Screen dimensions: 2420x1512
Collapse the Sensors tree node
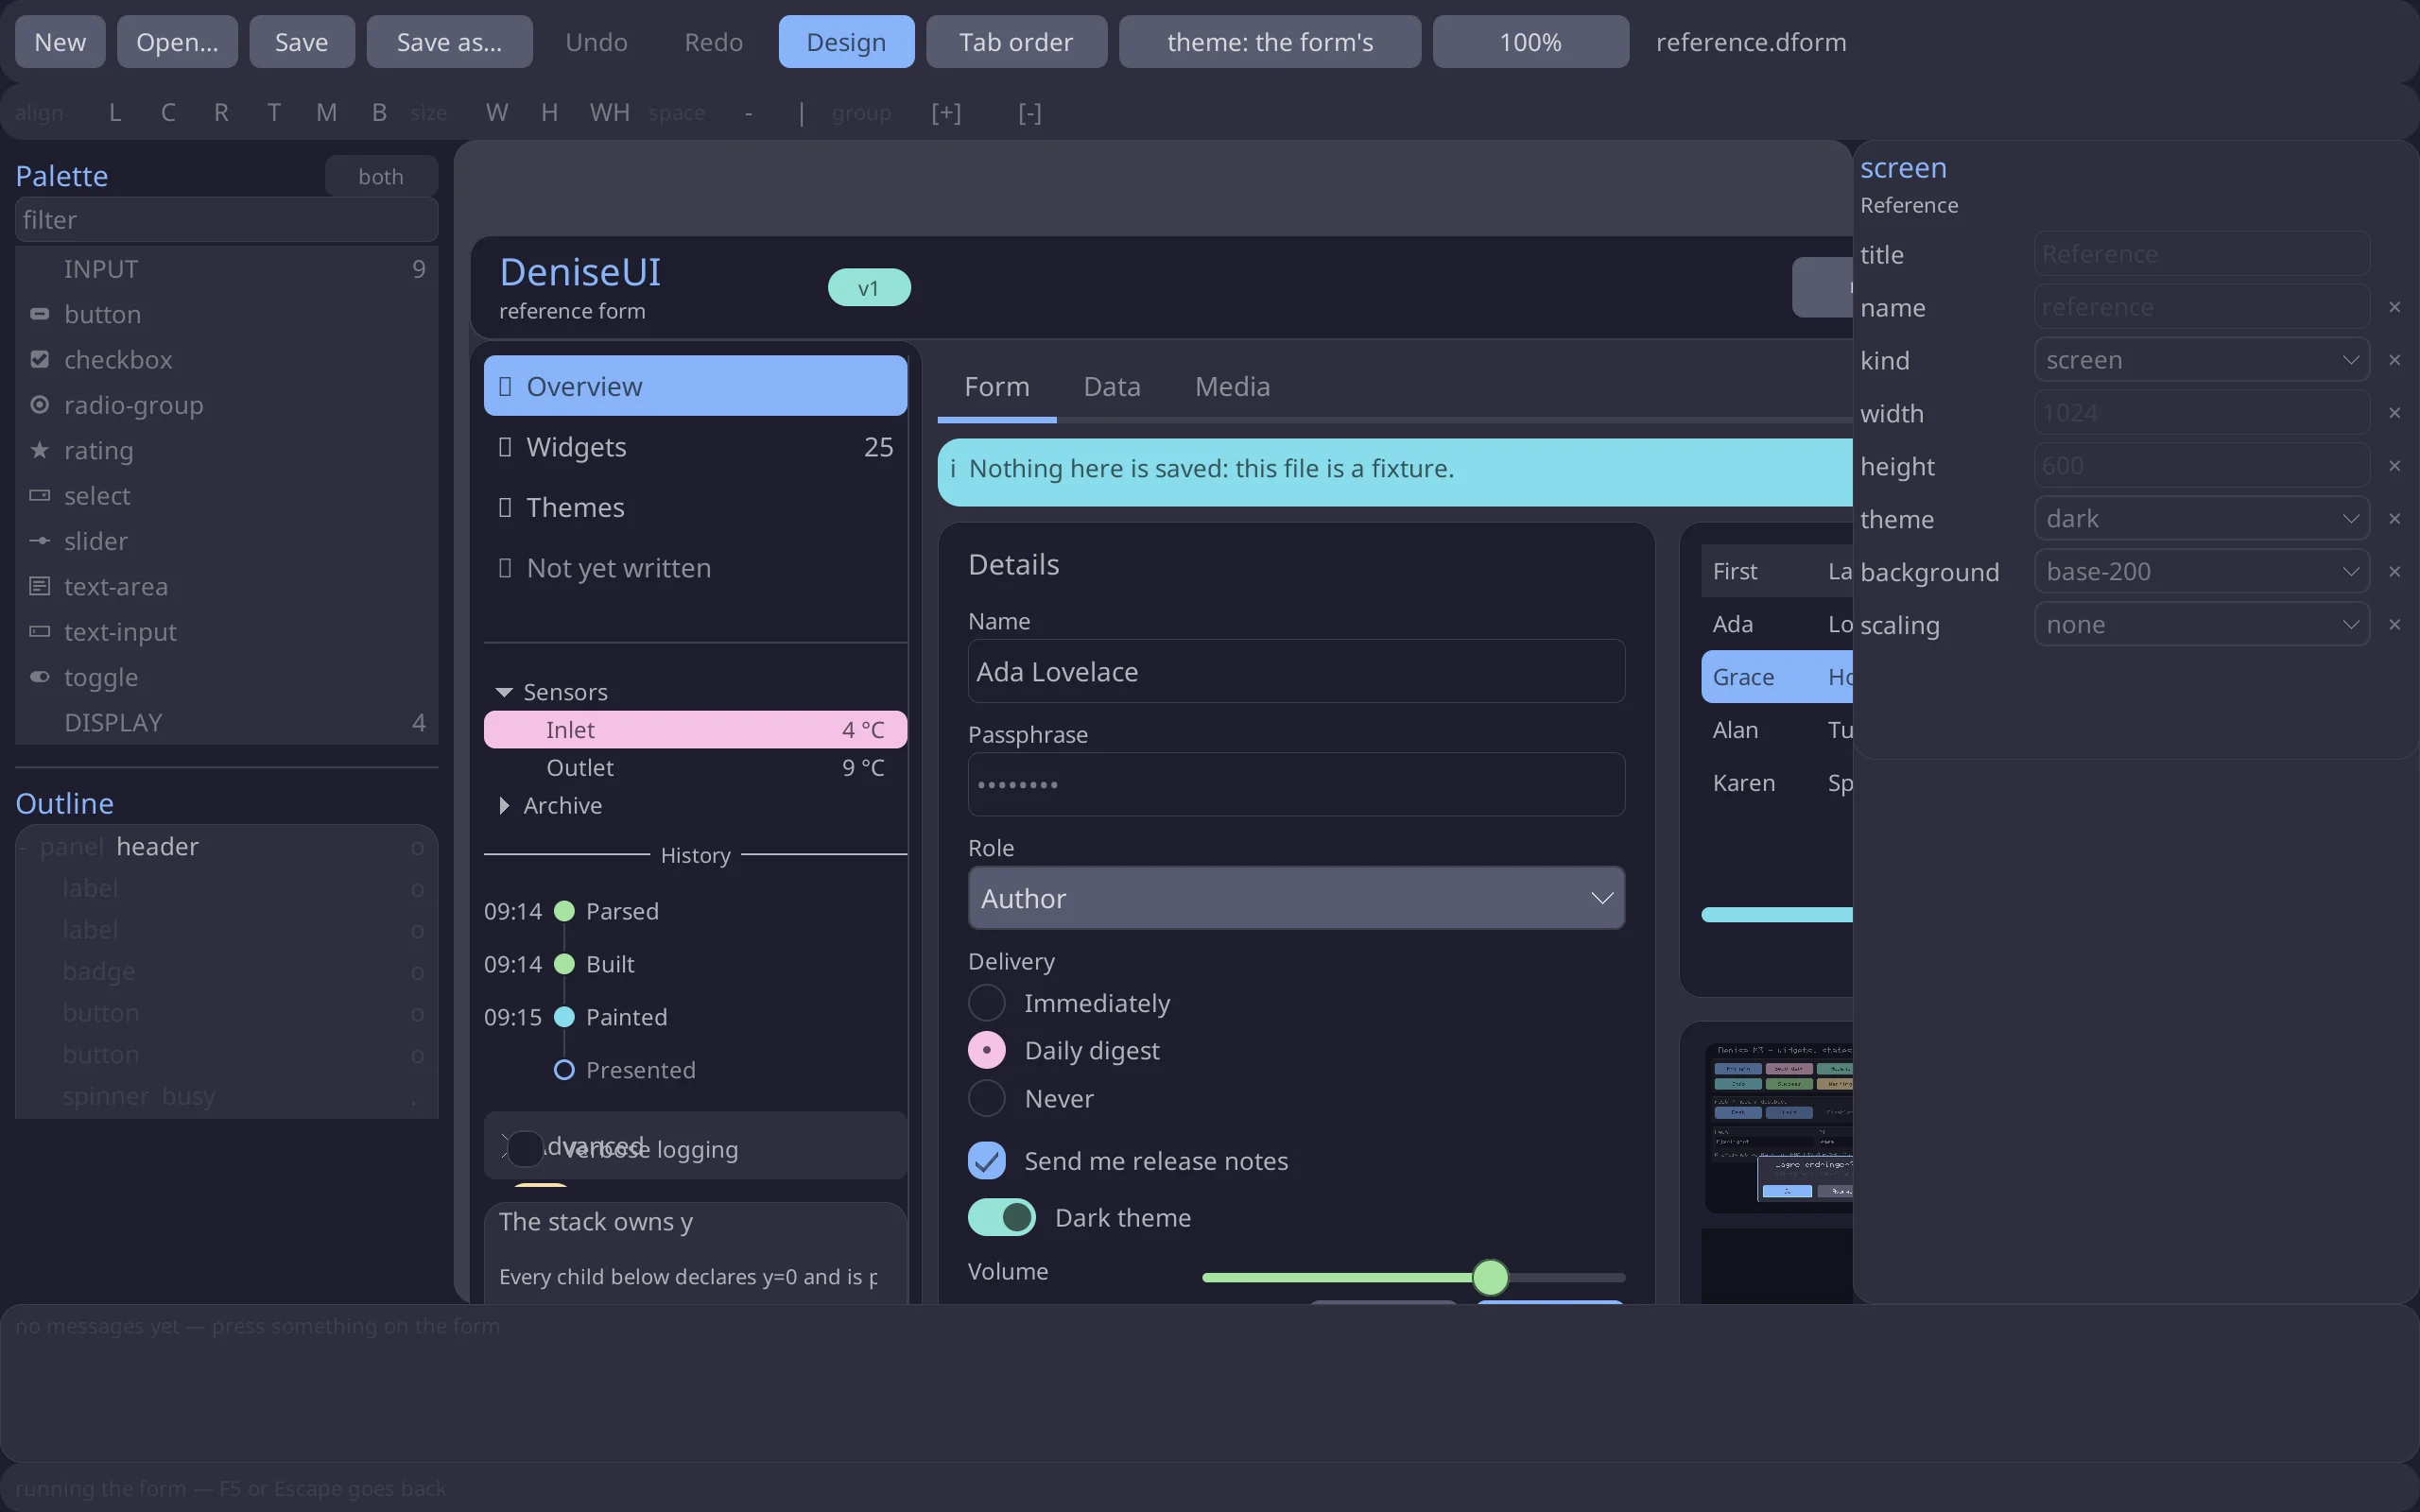pyautogui.click(x=504, y=692)
